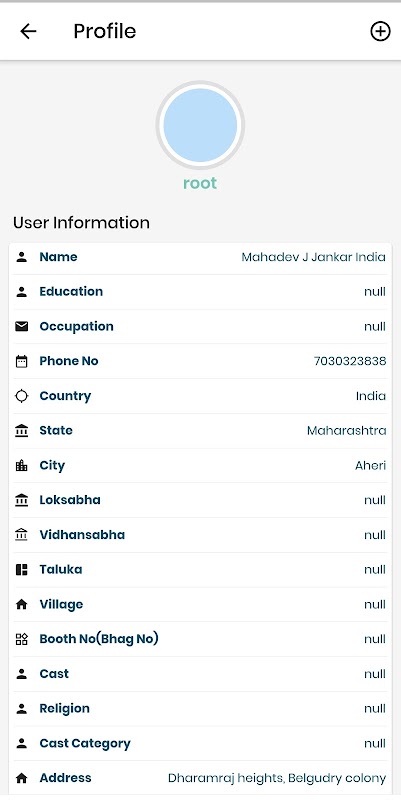Tap the widgets icon beside Booth No
Viewport: 401px width, 800px height.
pyautogui.click(x=21, y=639)
